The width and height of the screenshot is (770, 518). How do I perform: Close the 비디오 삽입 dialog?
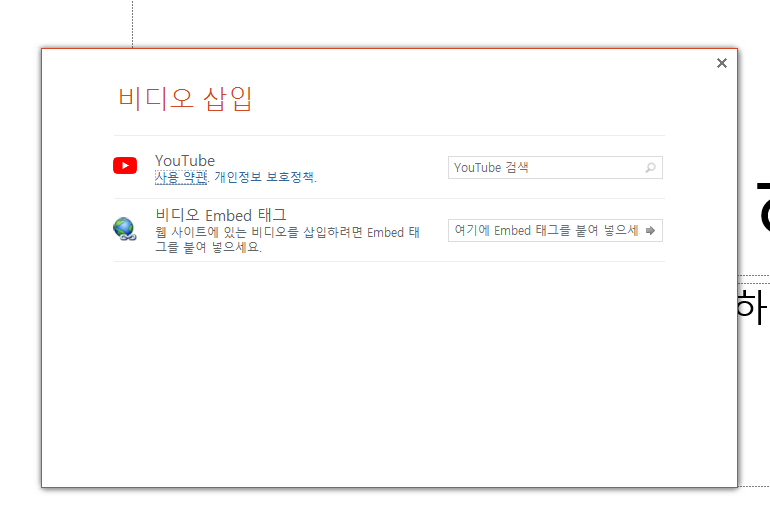tap(721, 63)
